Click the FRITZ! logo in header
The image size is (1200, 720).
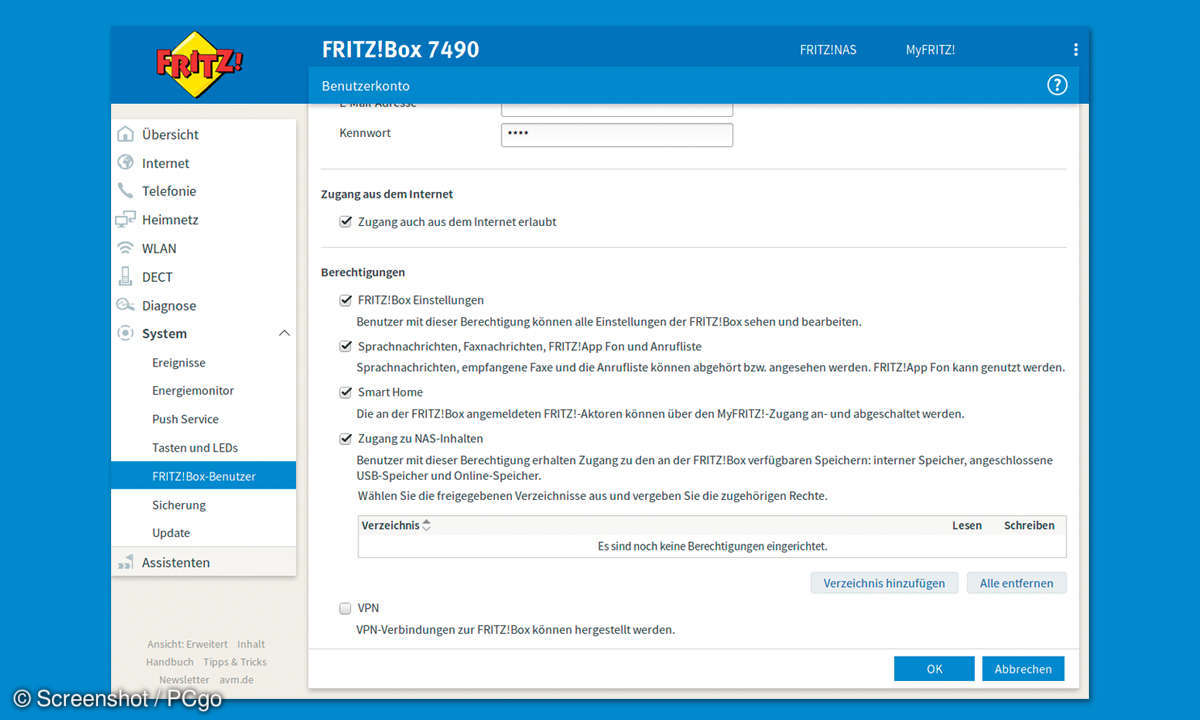[199, 66]
